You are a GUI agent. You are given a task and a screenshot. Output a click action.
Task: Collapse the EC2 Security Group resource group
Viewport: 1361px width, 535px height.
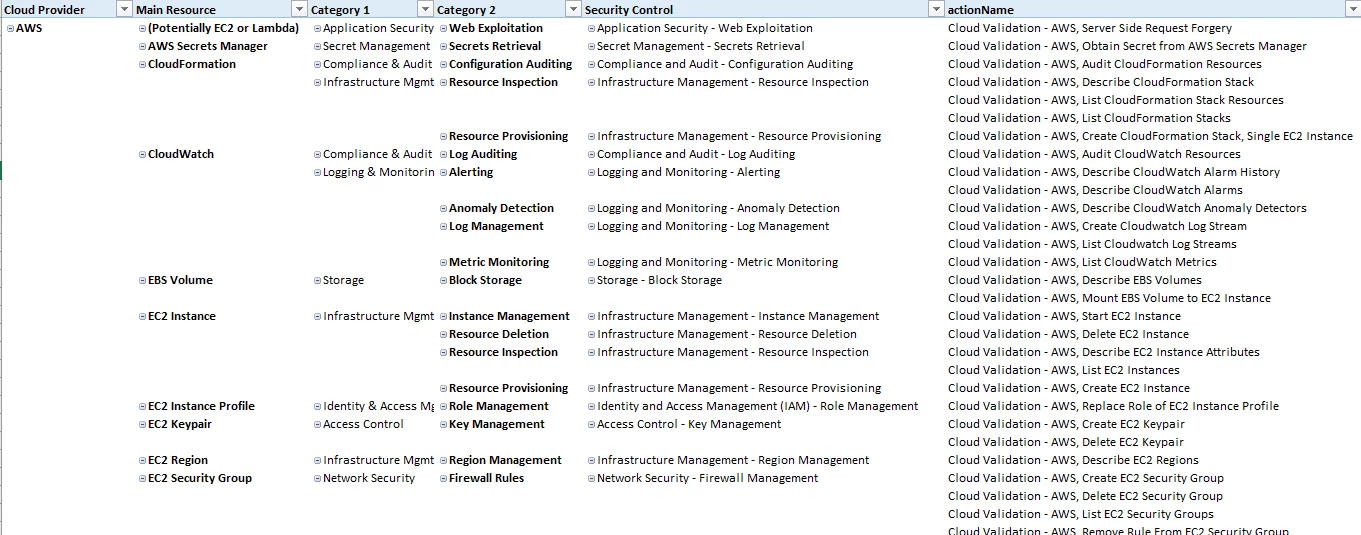[142, 479]
